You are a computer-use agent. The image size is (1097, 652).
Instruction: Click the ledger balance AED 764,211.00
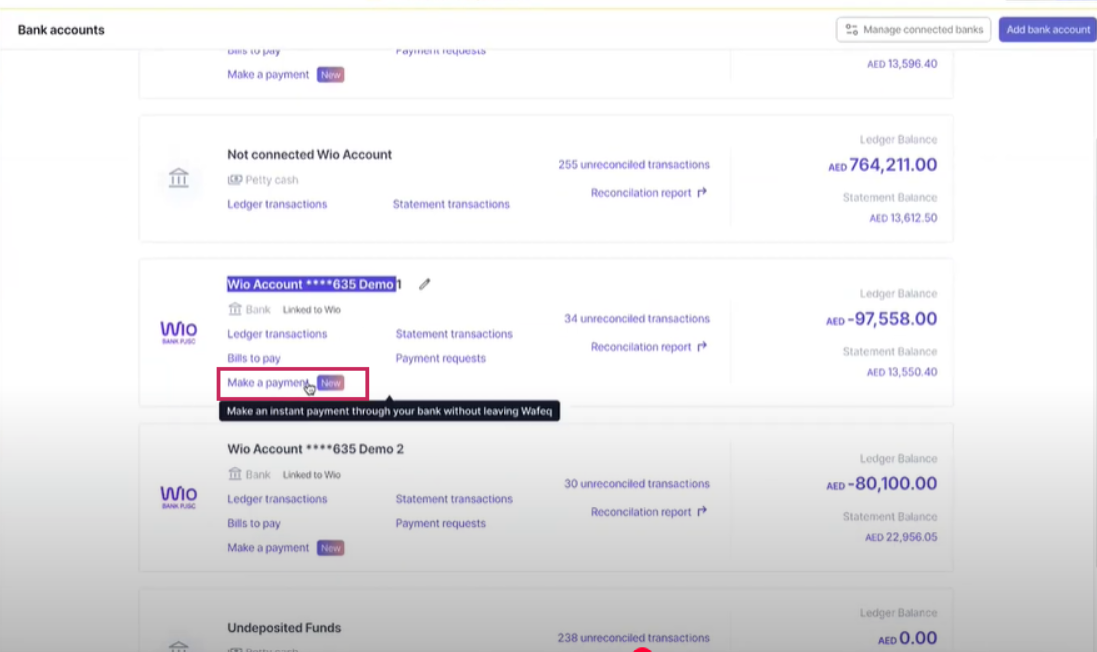coord(883,165)
